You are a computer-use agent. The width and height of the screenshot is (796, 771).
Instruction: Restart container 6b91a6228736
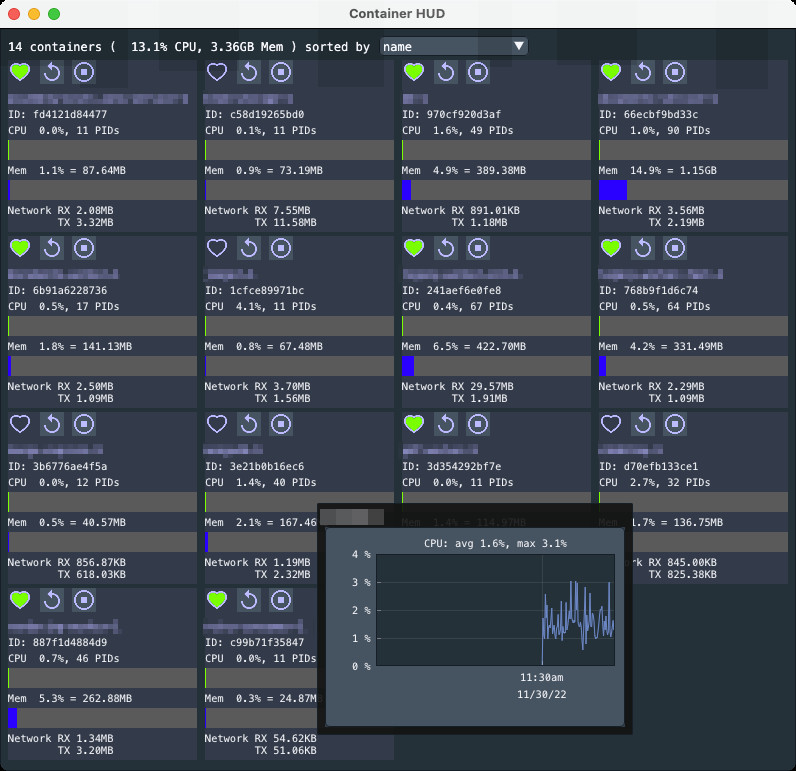pos(52,248)
